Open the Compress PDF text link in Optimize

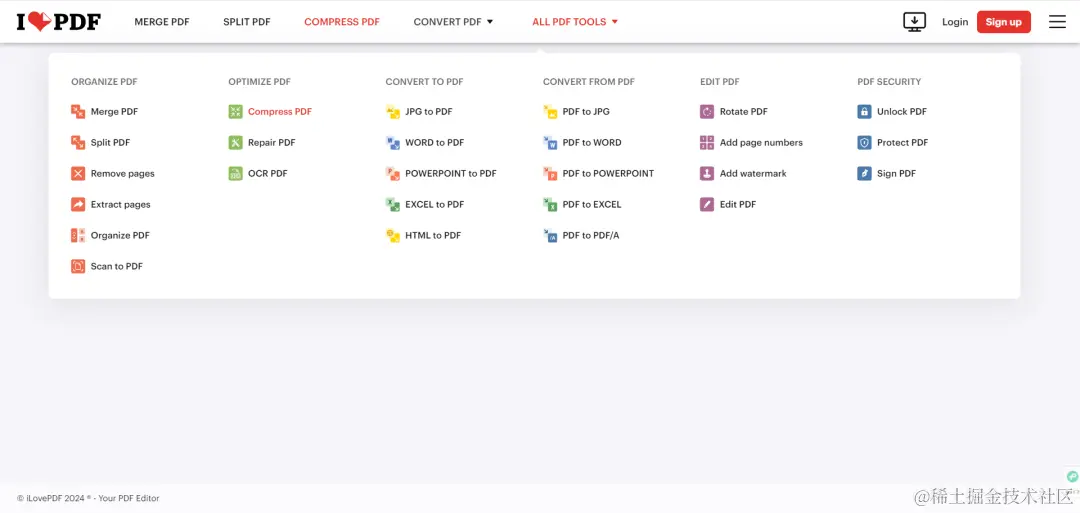pyautogui.click(x=280, y=112)
